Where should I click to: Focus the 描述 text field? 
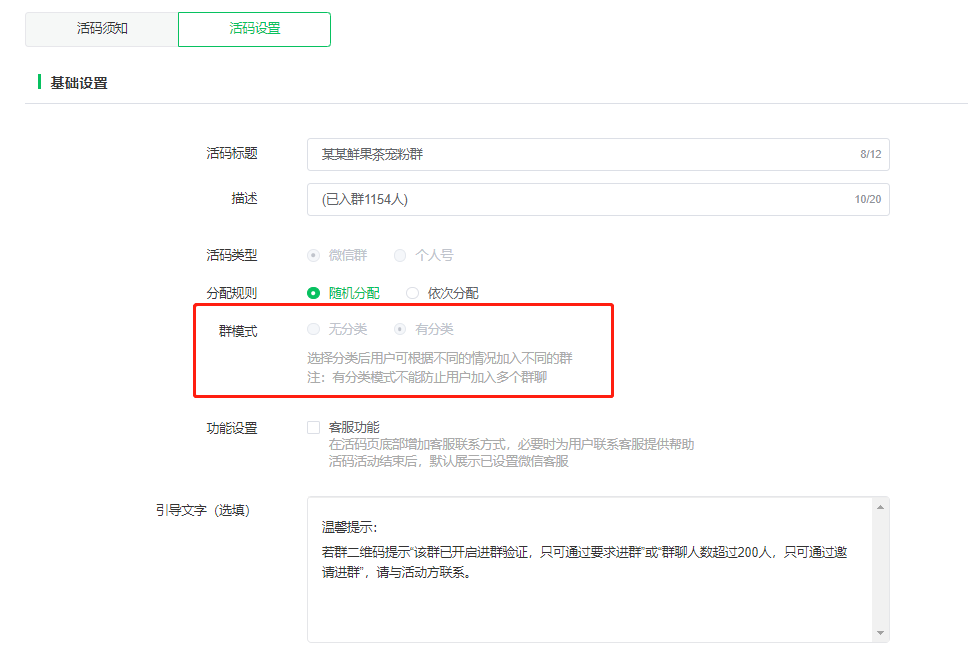pos(580,200)
